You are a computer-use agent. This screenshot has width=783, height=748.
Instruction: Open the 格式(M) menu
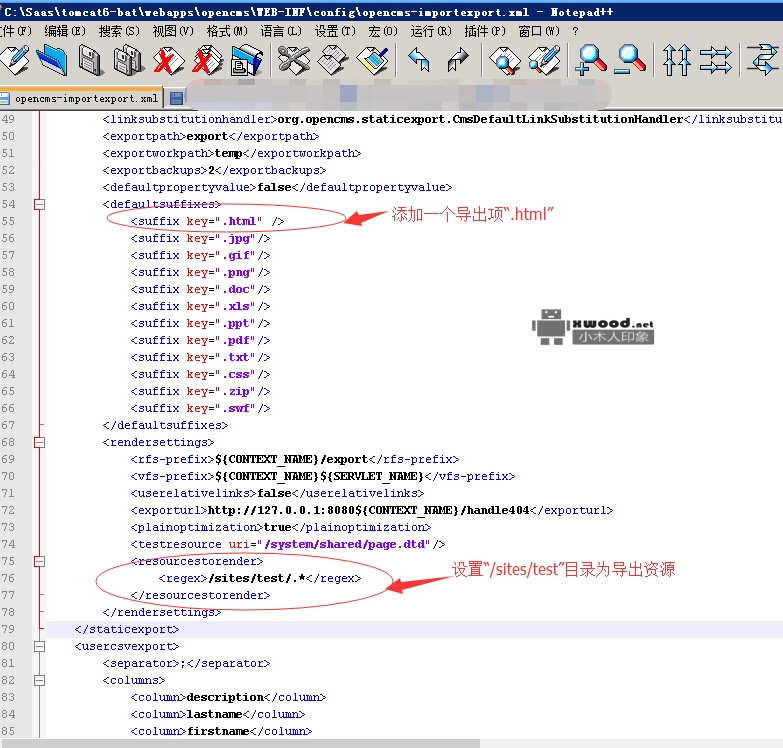(x=227, y=31)
